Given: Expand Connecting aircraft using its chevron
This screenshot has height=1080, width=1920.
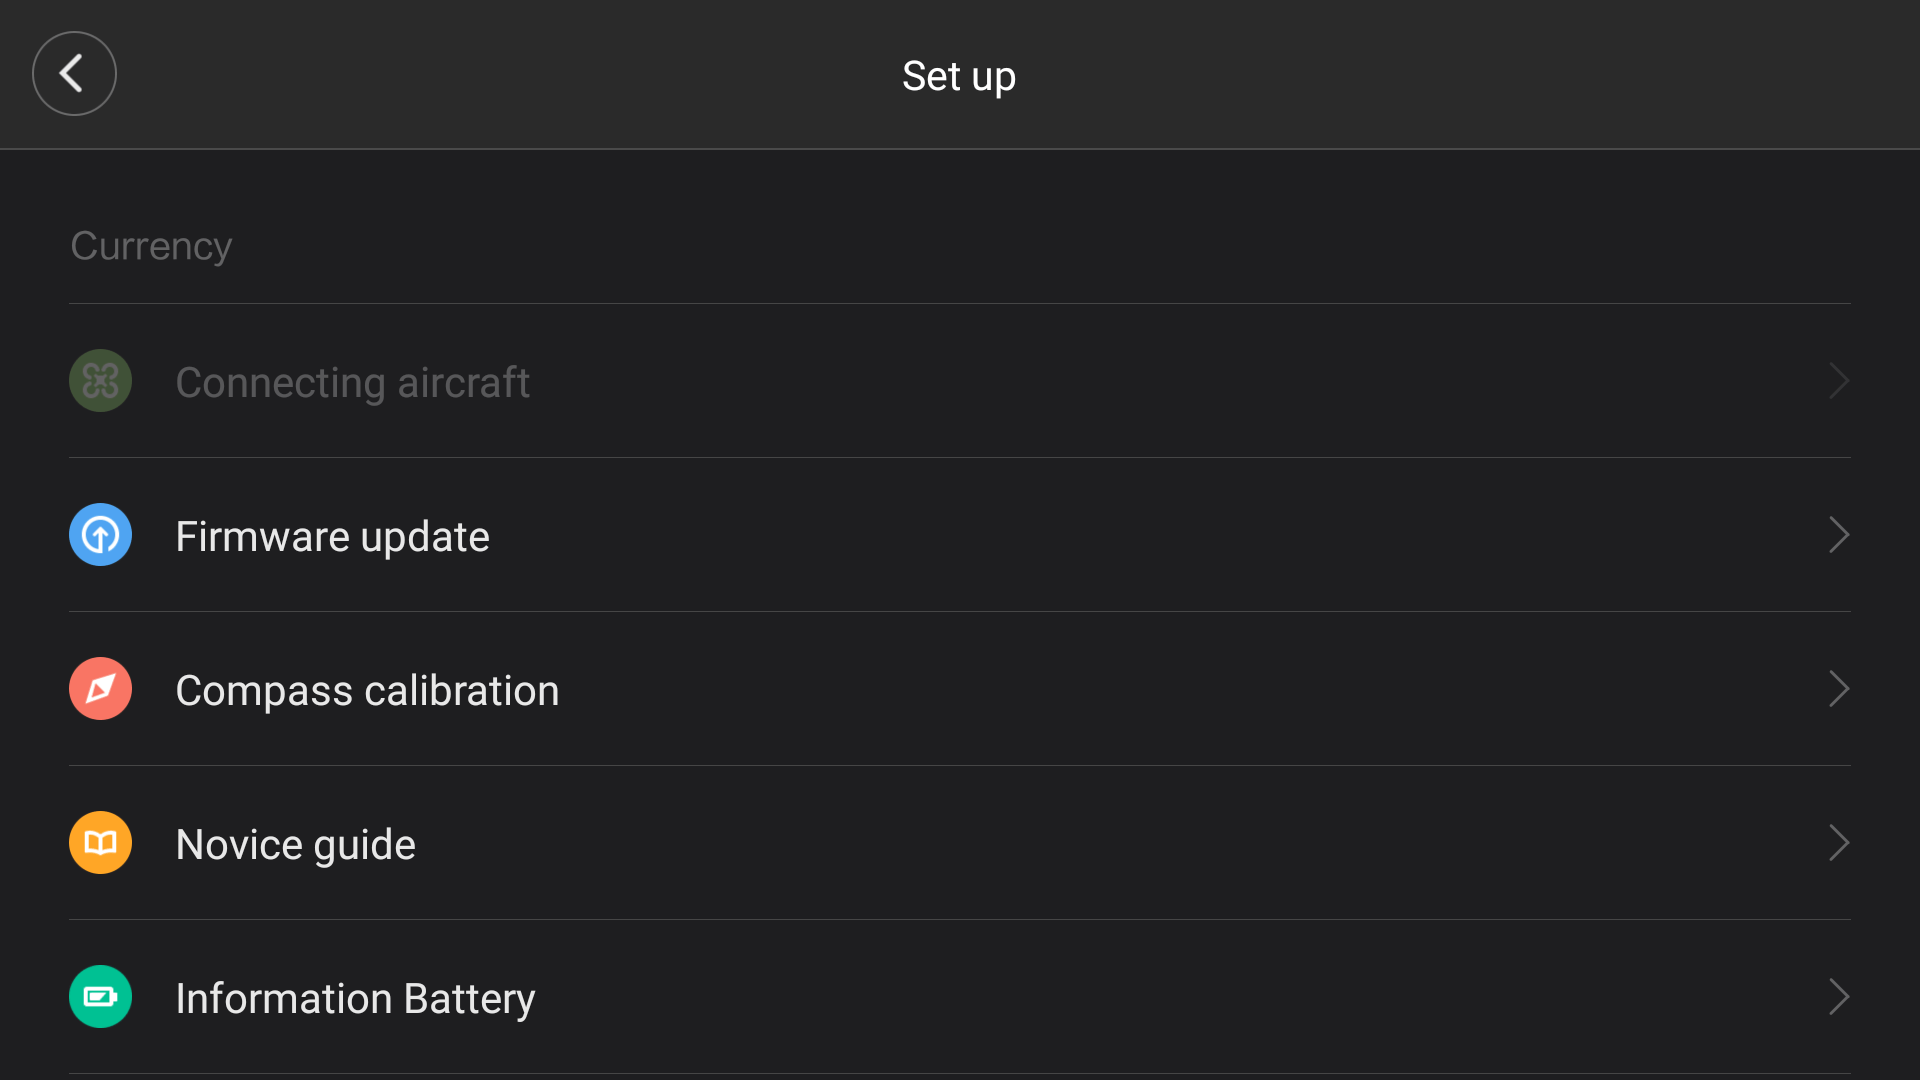Looking at the screenshot, I should (1839, 381).
